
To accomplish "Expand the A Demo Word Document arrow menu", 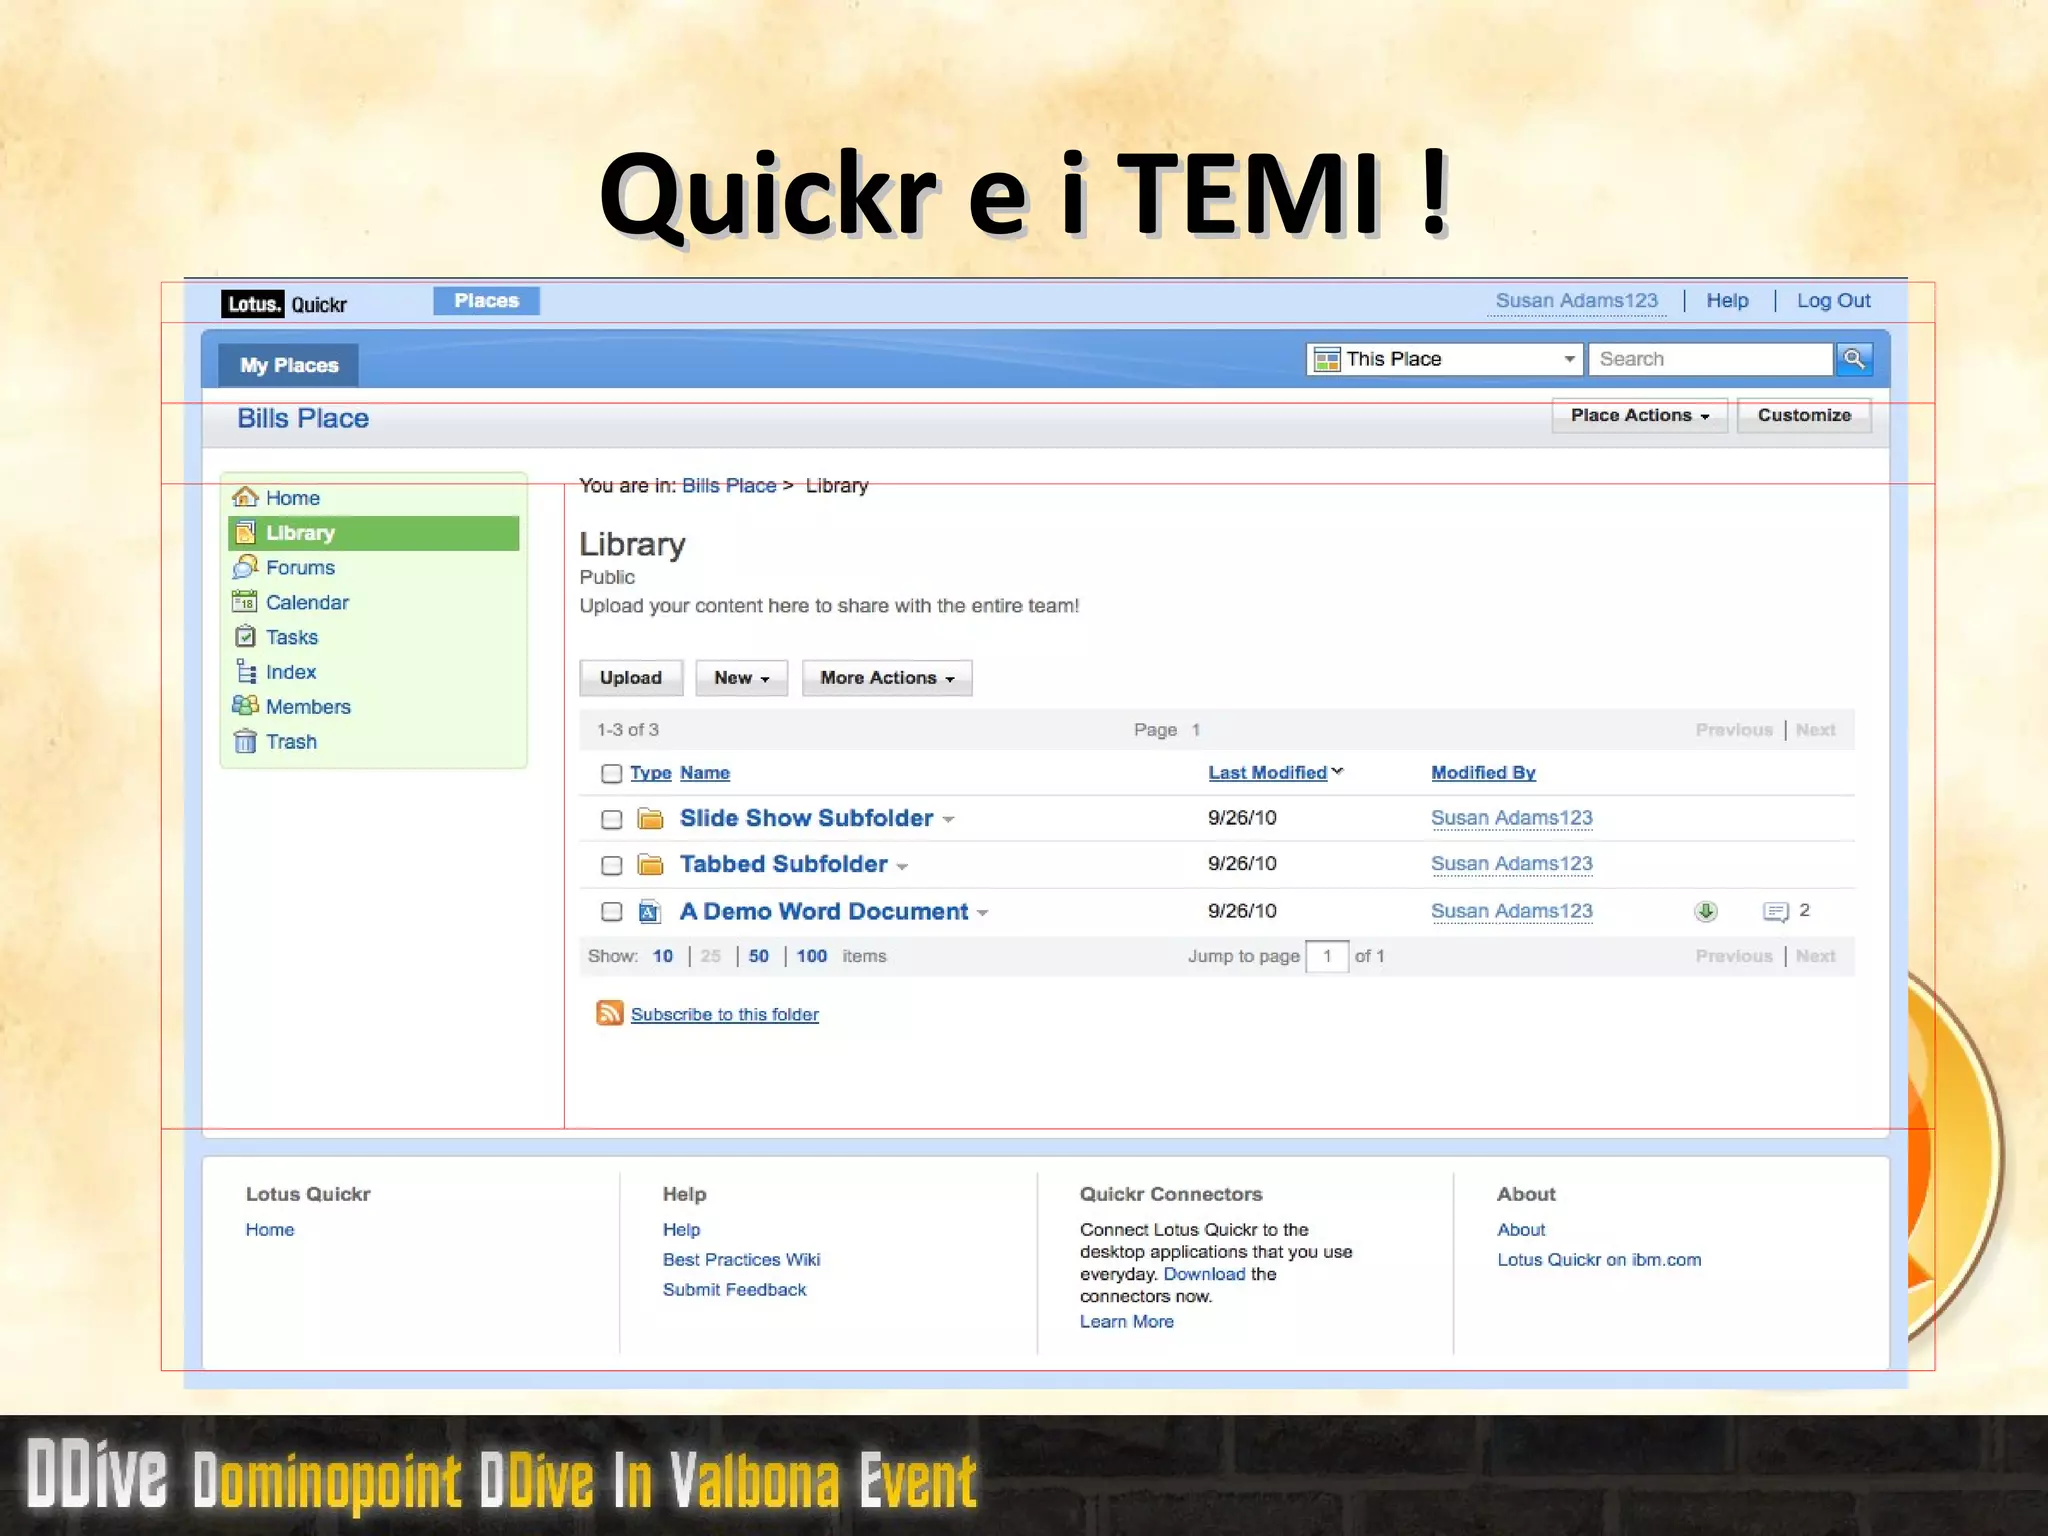I will coord(982,913).
